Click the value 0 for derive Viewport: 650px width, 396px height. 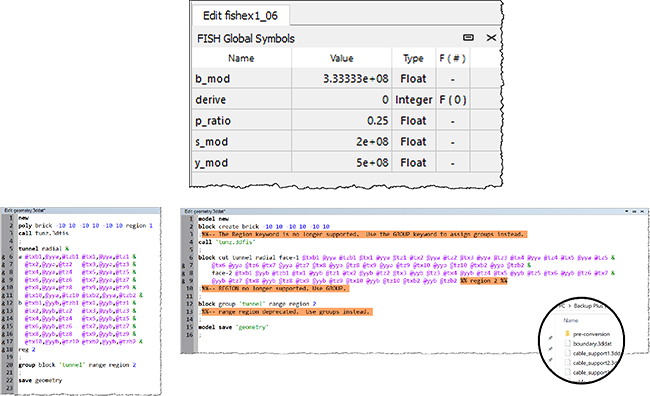pos(386,100)
